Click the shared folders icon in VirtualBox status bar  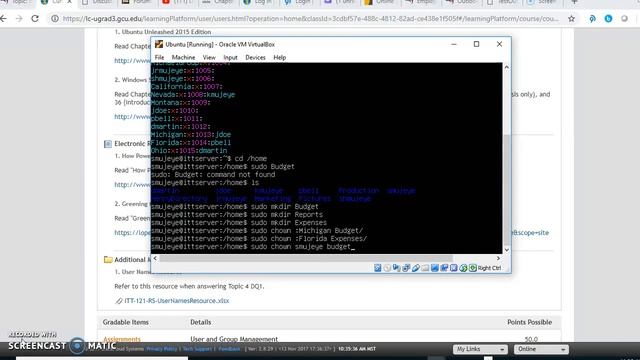pyautogui.click(x=425, y=268)
